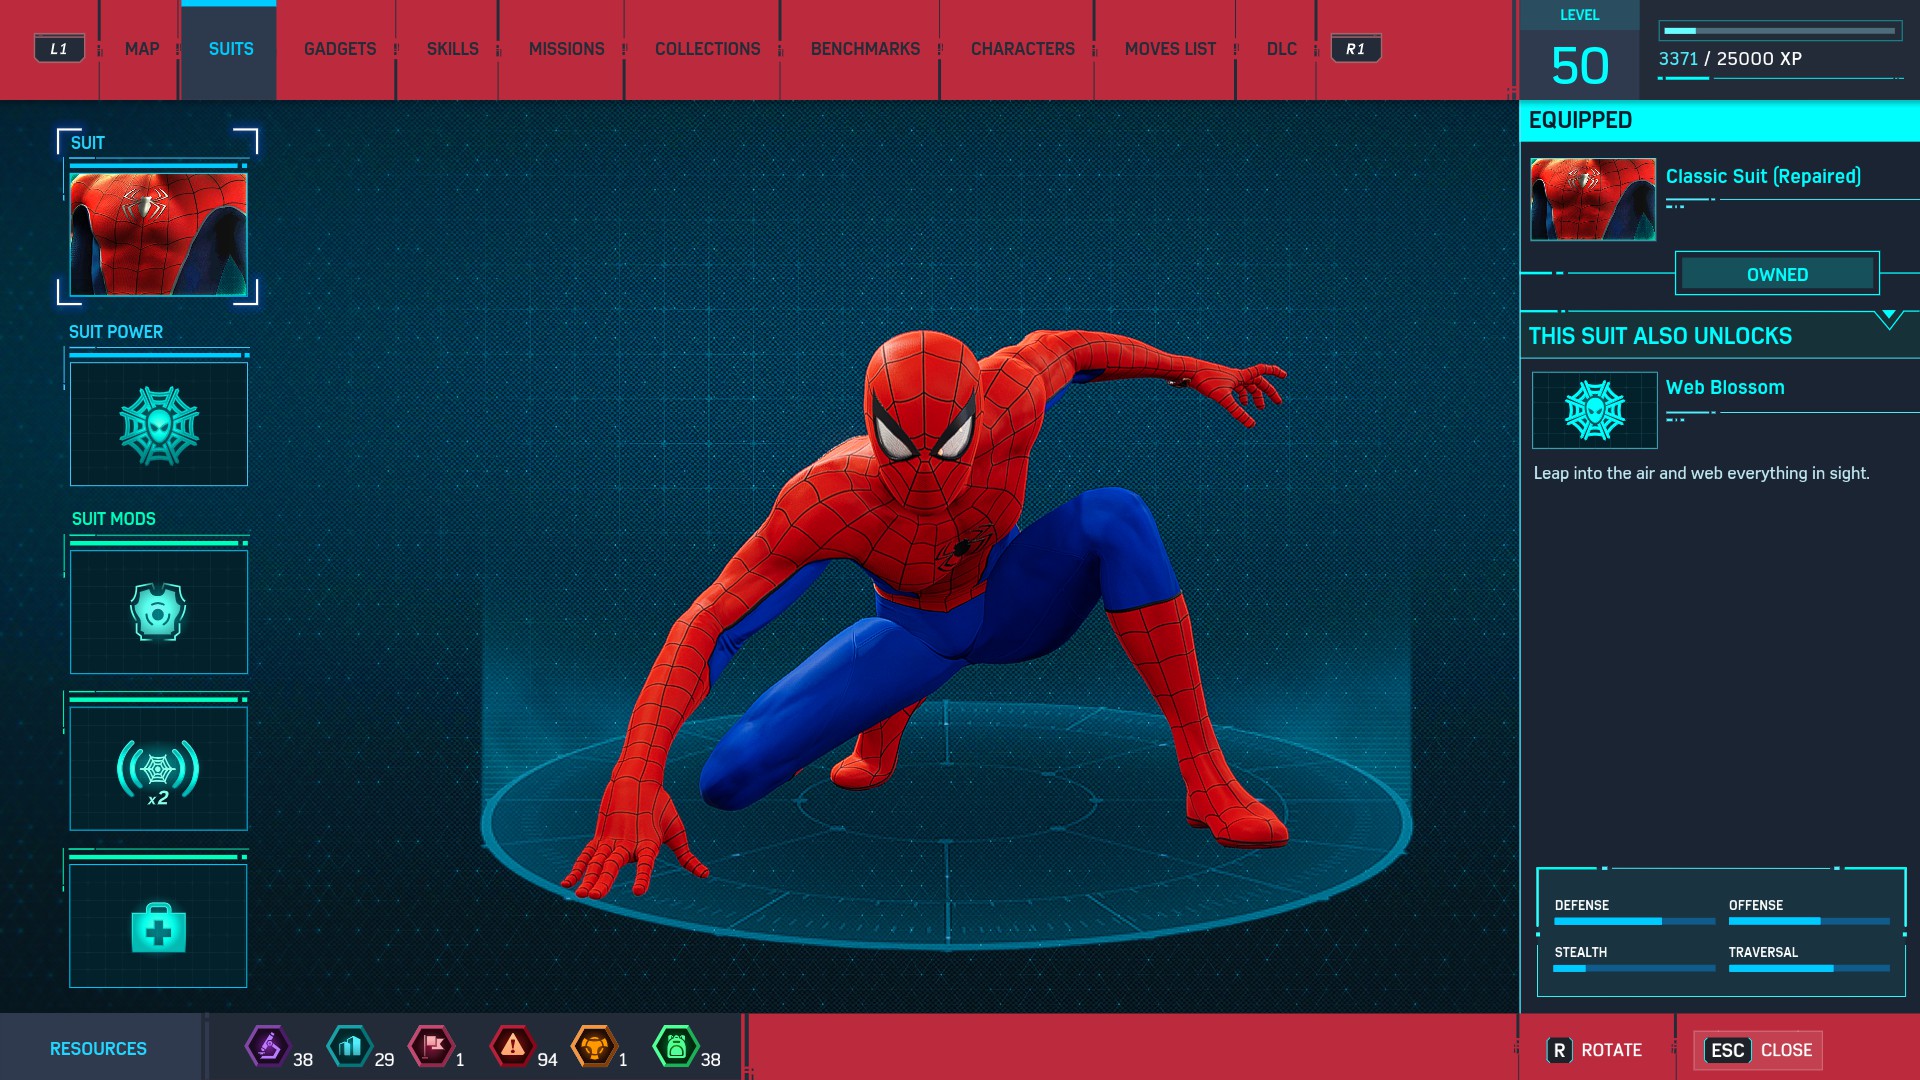Viewport: 1920px width, 1080px height.
Task: Open the first suit mod armor slot
Action: click(x=158, y=611)
